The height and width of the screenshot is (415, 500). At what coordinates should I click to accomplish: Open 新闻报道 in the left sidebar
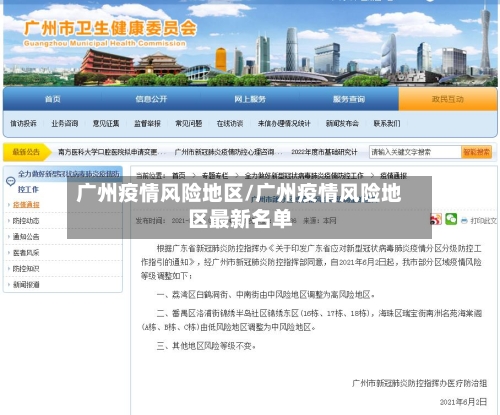[x=26, y=285]
